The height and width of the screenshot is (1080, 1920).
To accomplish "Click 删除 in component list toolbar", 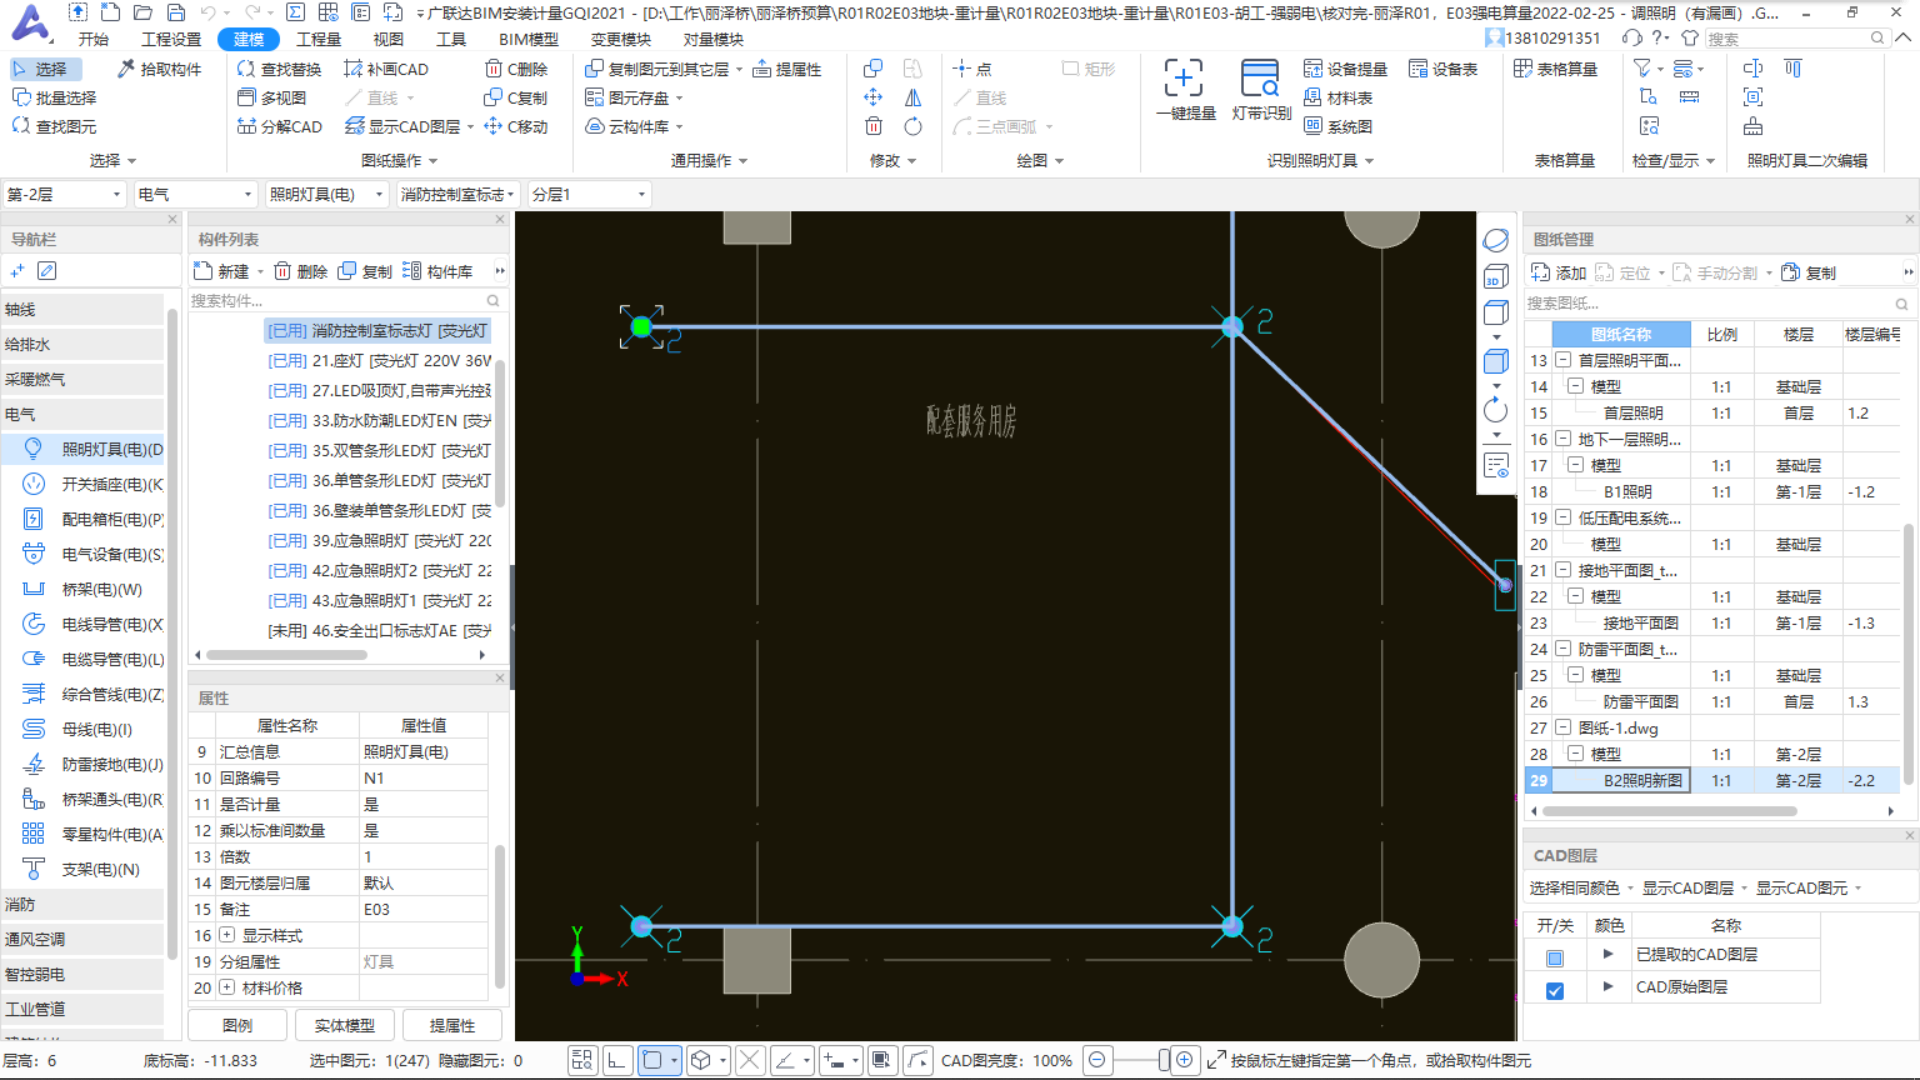I will coord(300,271).
